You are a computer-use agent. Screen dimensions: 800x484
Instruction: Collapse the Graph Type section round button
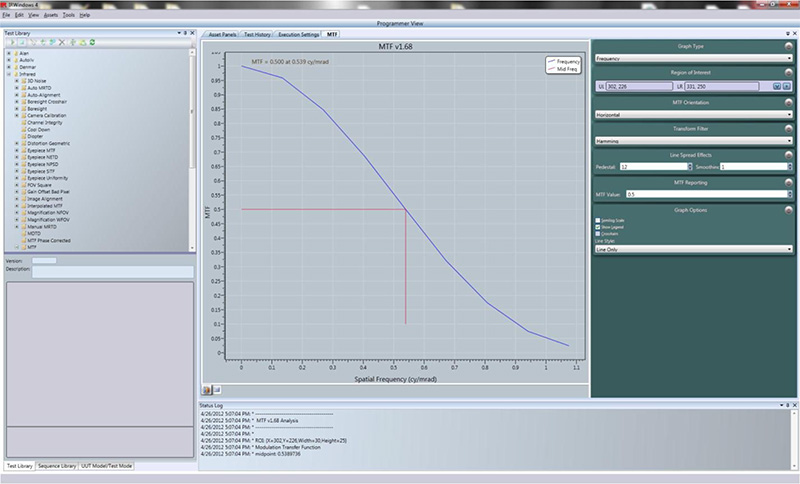[790, 45]
